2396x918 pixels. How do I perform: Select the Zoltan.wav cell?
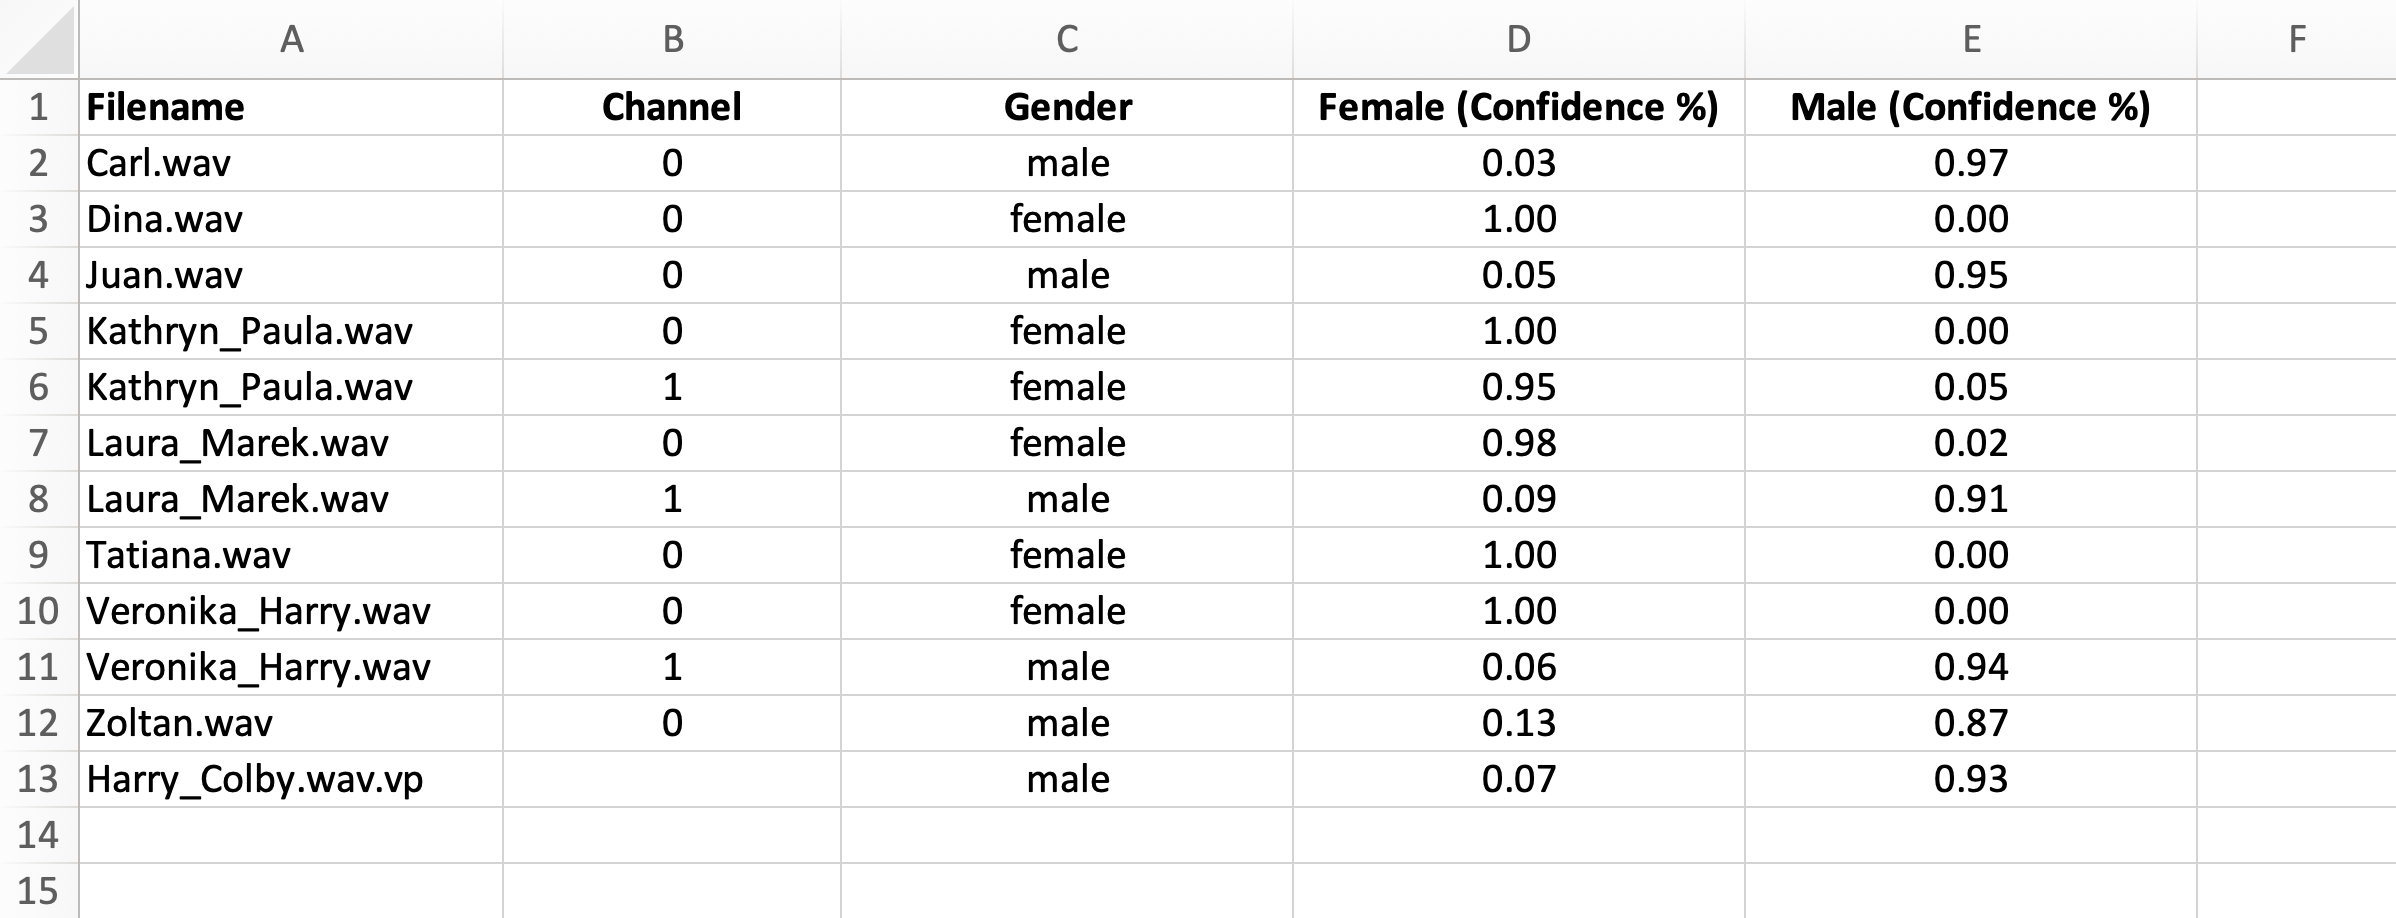pyautogui.click(x=291, y=723)
